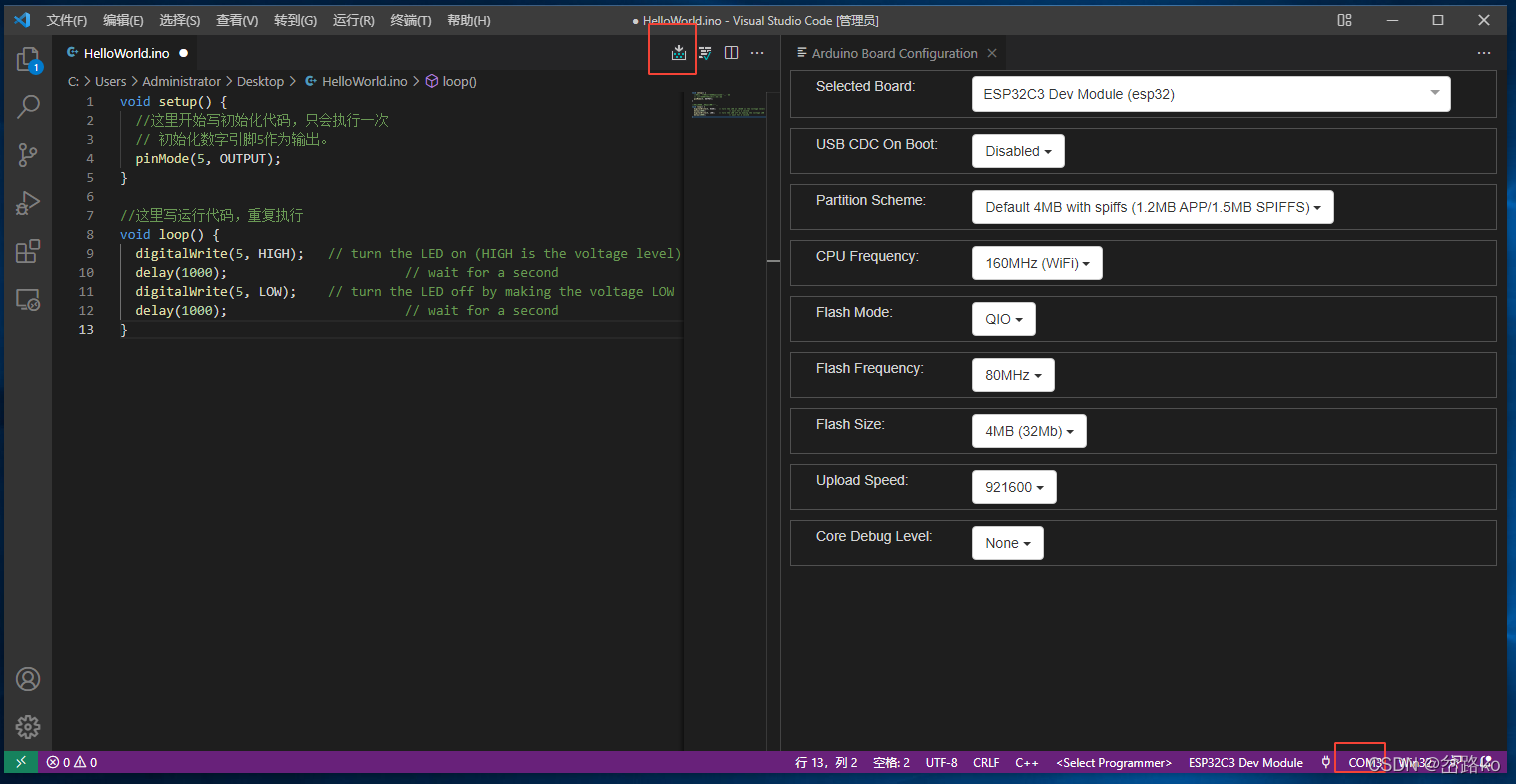Image resolution: width=1516 pixels, height=784 pixels.
Task: Click CRLF end of line selector
Action: point(986,762)
